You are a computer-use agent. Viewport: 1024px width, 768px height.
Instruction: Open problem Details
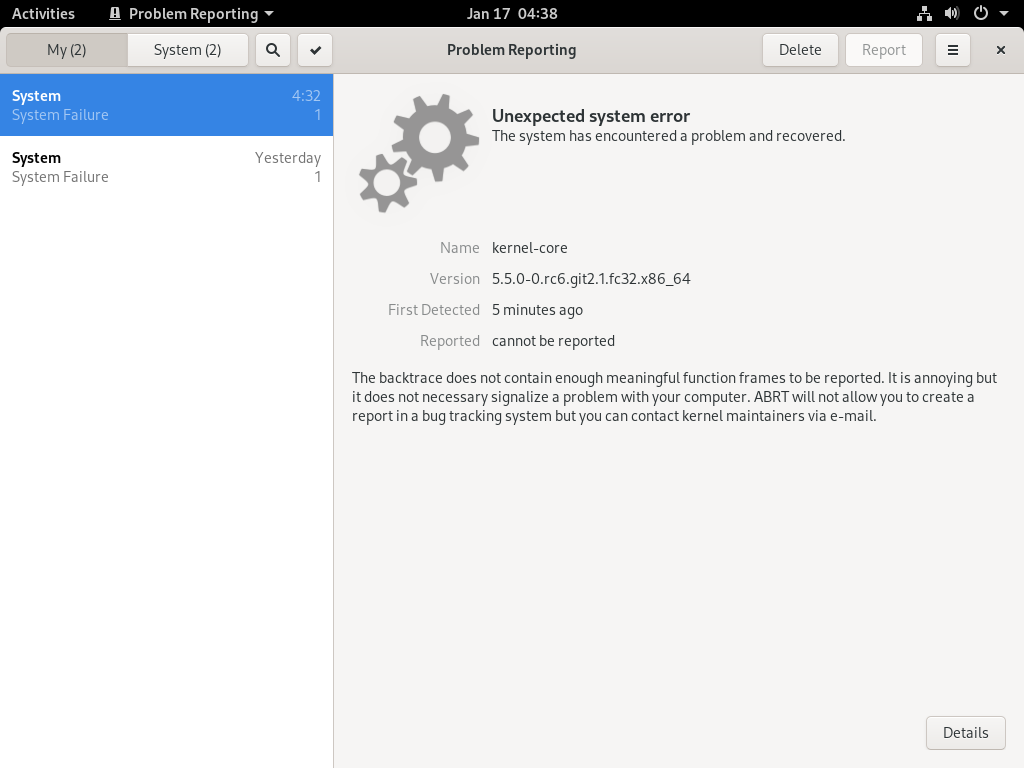(965, 733)
